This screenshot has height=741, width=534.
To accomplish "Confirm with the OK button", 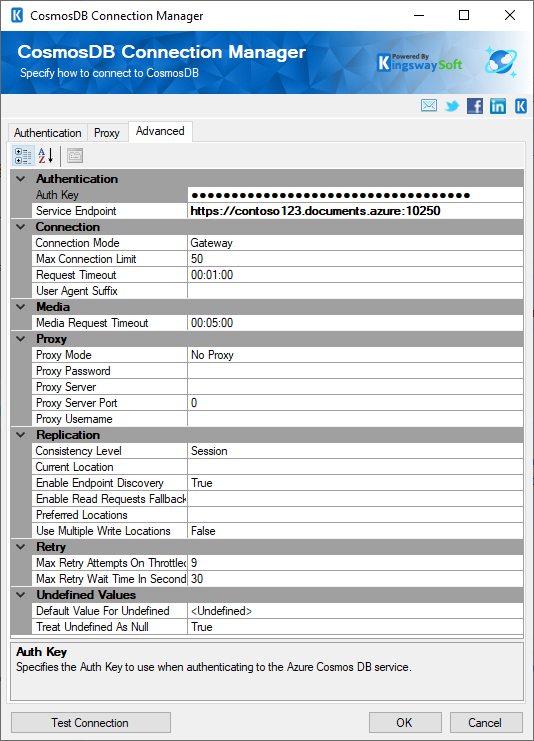I will pos(405,723).
